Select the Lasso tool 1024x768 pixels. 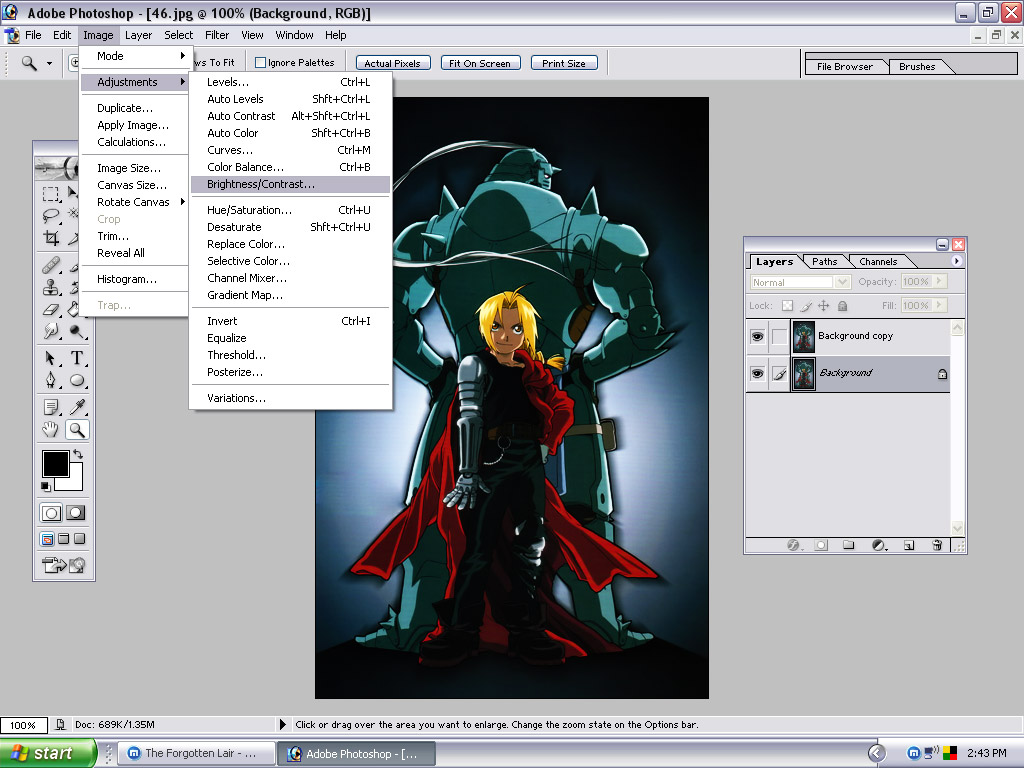[50, 215]
